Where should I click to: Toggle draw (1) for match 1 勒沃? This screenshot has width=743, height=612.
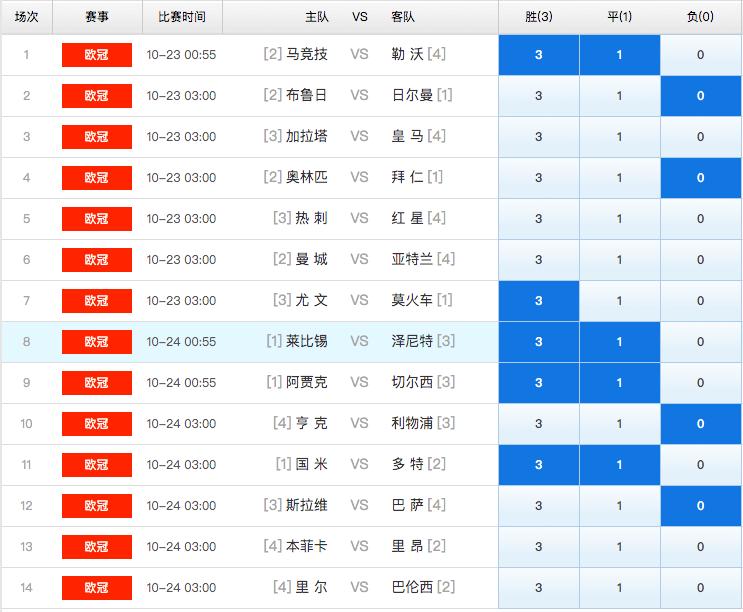(x=619, y=55)
